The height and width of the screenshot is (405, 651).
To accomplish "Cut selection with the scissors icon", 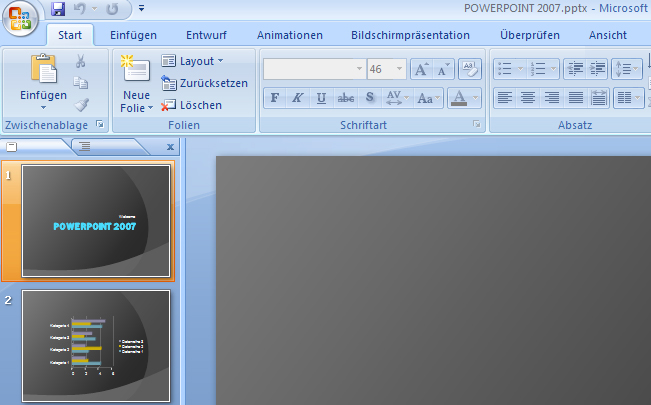I will [81, 61].
